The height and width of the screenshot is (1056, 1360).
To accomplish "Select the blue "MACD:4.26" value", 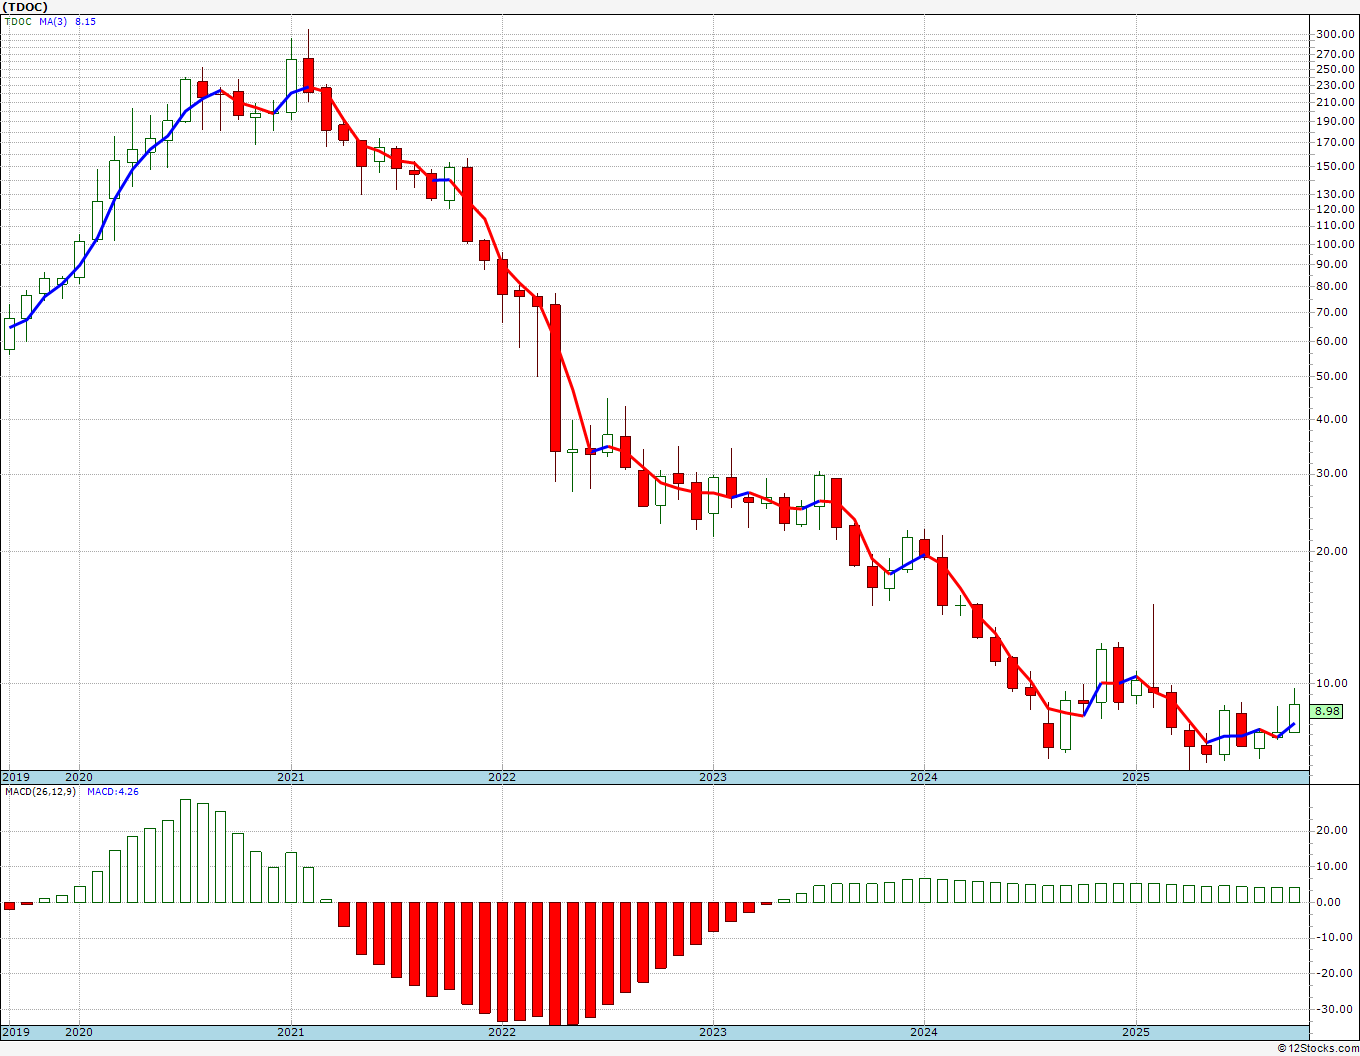I will click(112, 792).
